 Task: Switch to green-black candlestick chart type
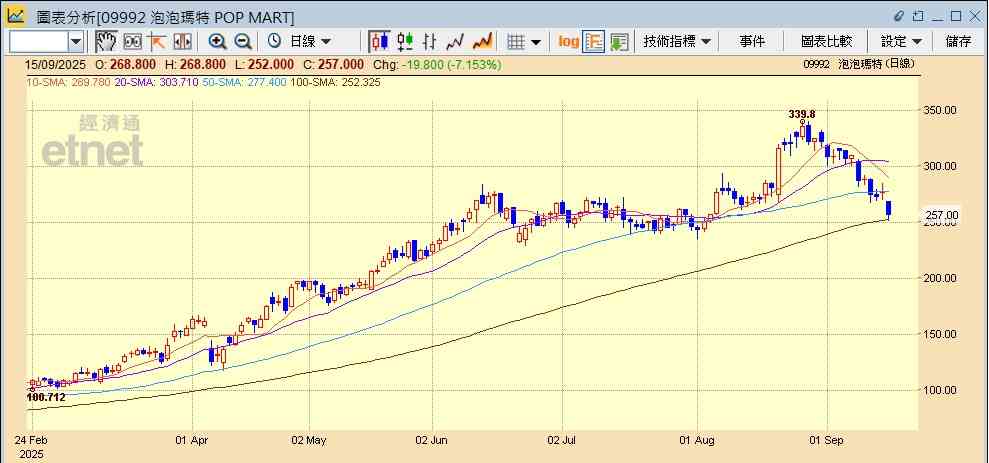coord(405,42)
